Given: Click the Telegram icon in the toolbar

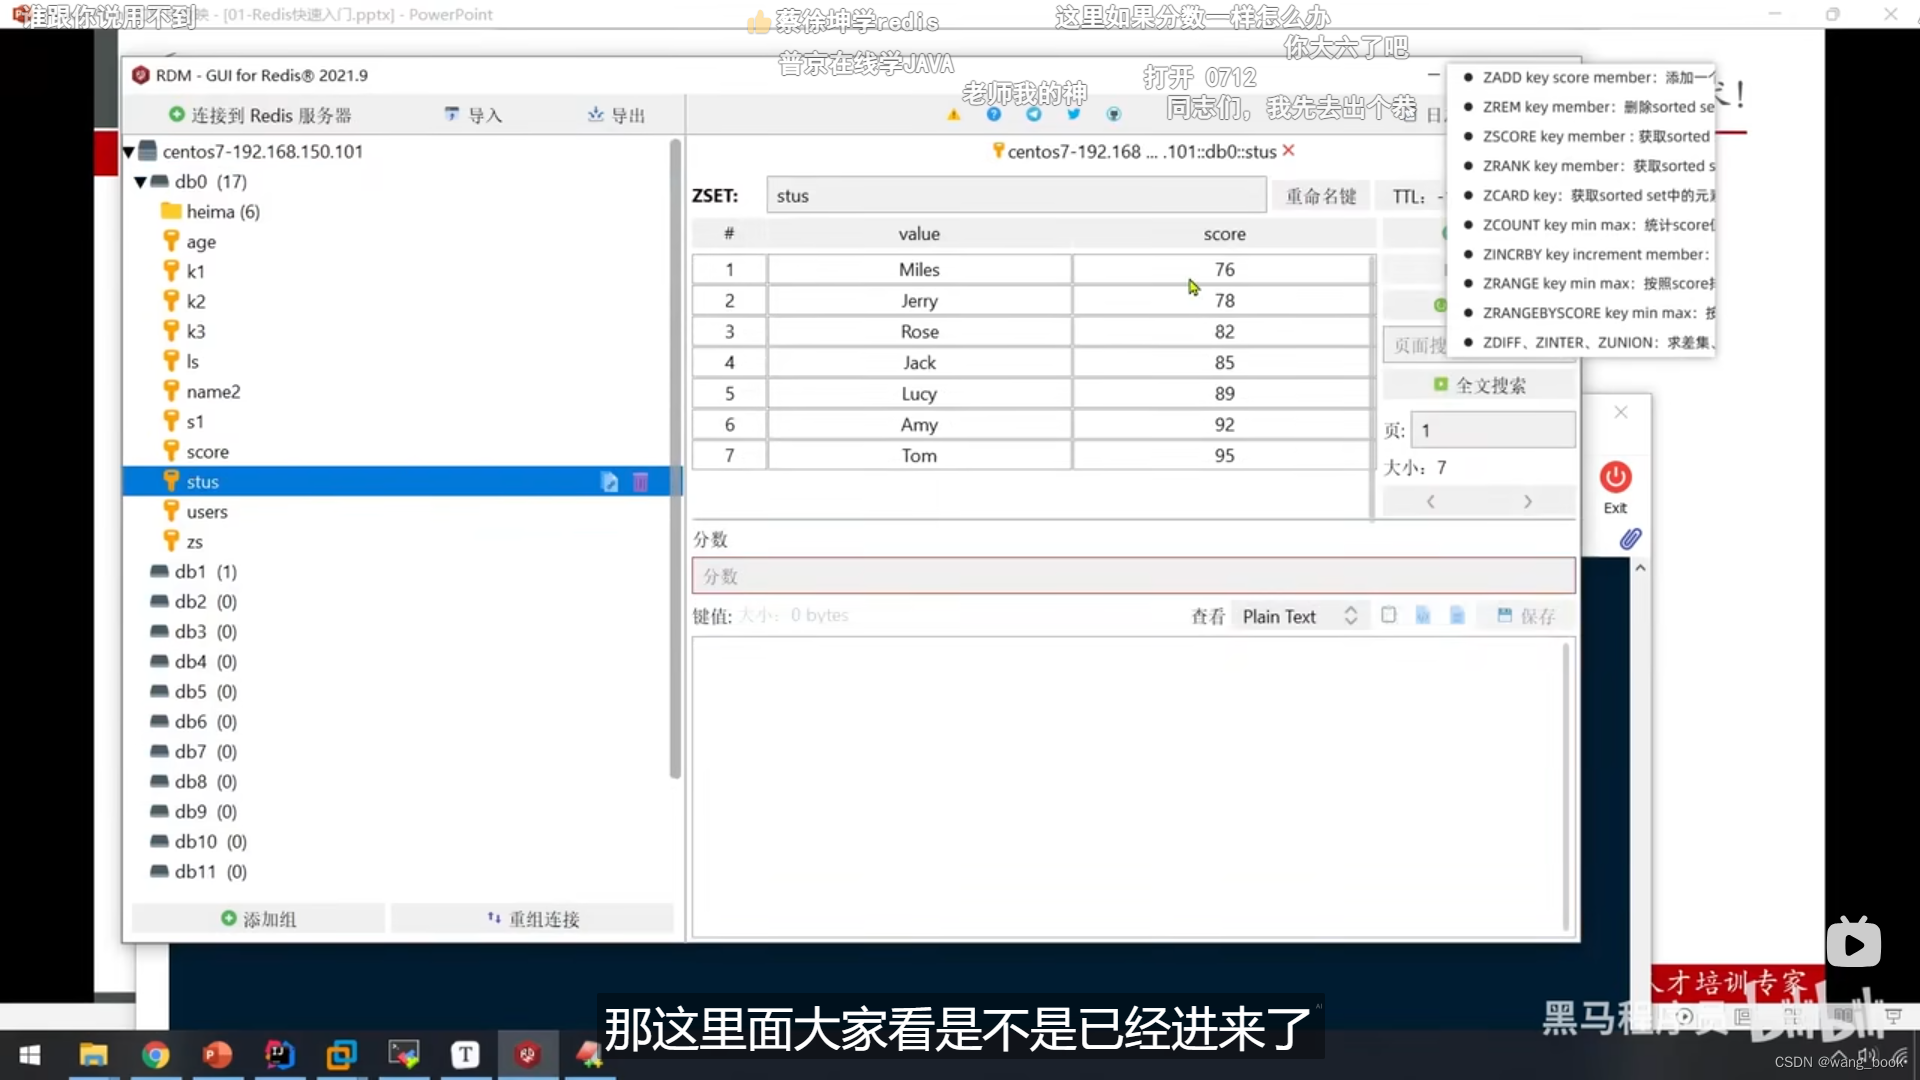Looking at the screenshot, I should [1034, 114].
